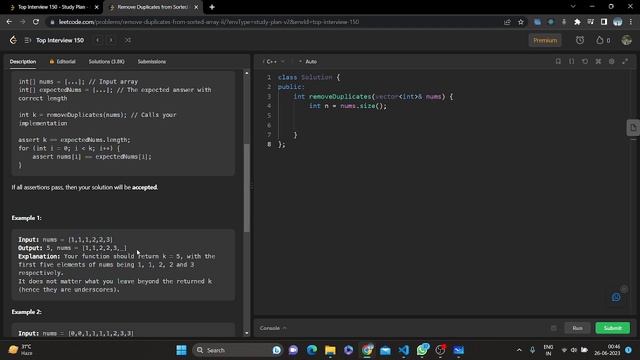Viewport: 640px width, 360px height.
Task: Open the notes side panel icon
Action: tap(633, 128)
